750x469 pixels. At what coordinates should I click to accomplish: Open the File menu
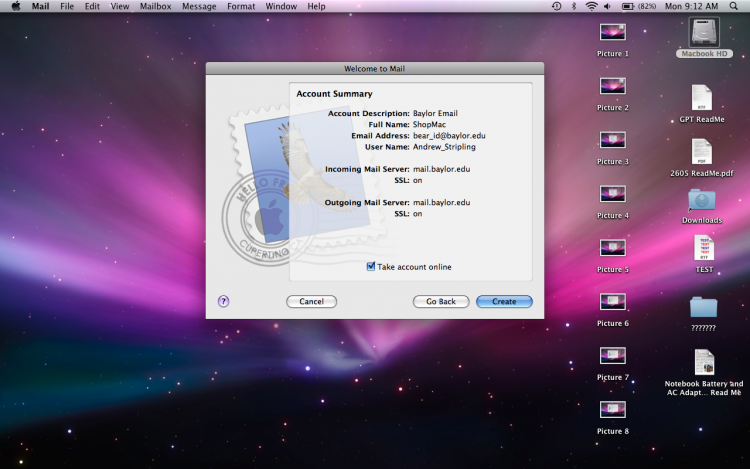pos(67,6)
